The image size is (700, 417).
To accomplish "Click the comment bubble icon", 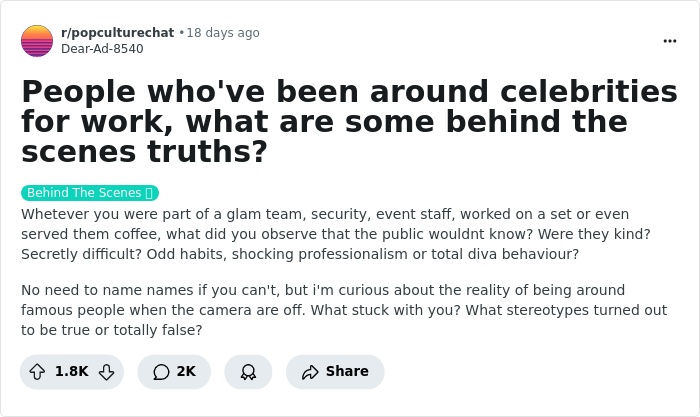I will click(161, 371).
